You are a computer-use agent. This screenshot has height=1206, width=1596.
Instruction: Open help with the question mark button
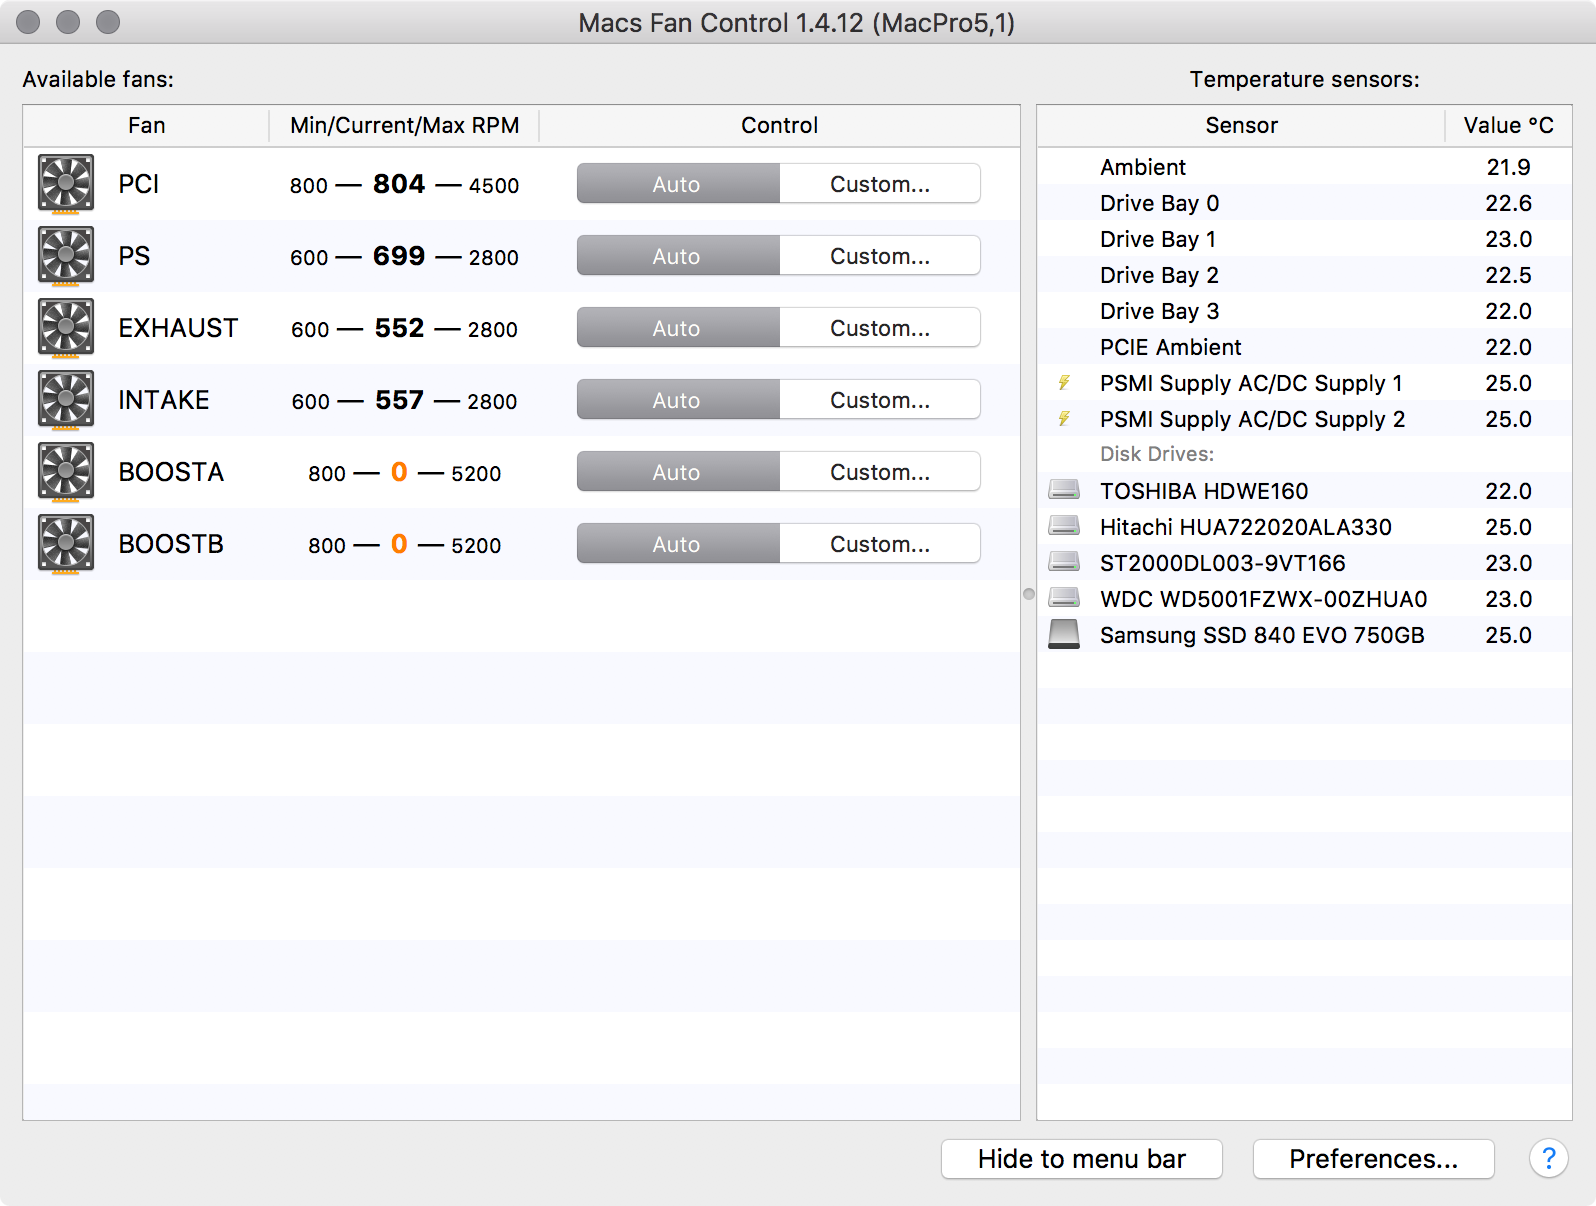pos(1548,1159)
